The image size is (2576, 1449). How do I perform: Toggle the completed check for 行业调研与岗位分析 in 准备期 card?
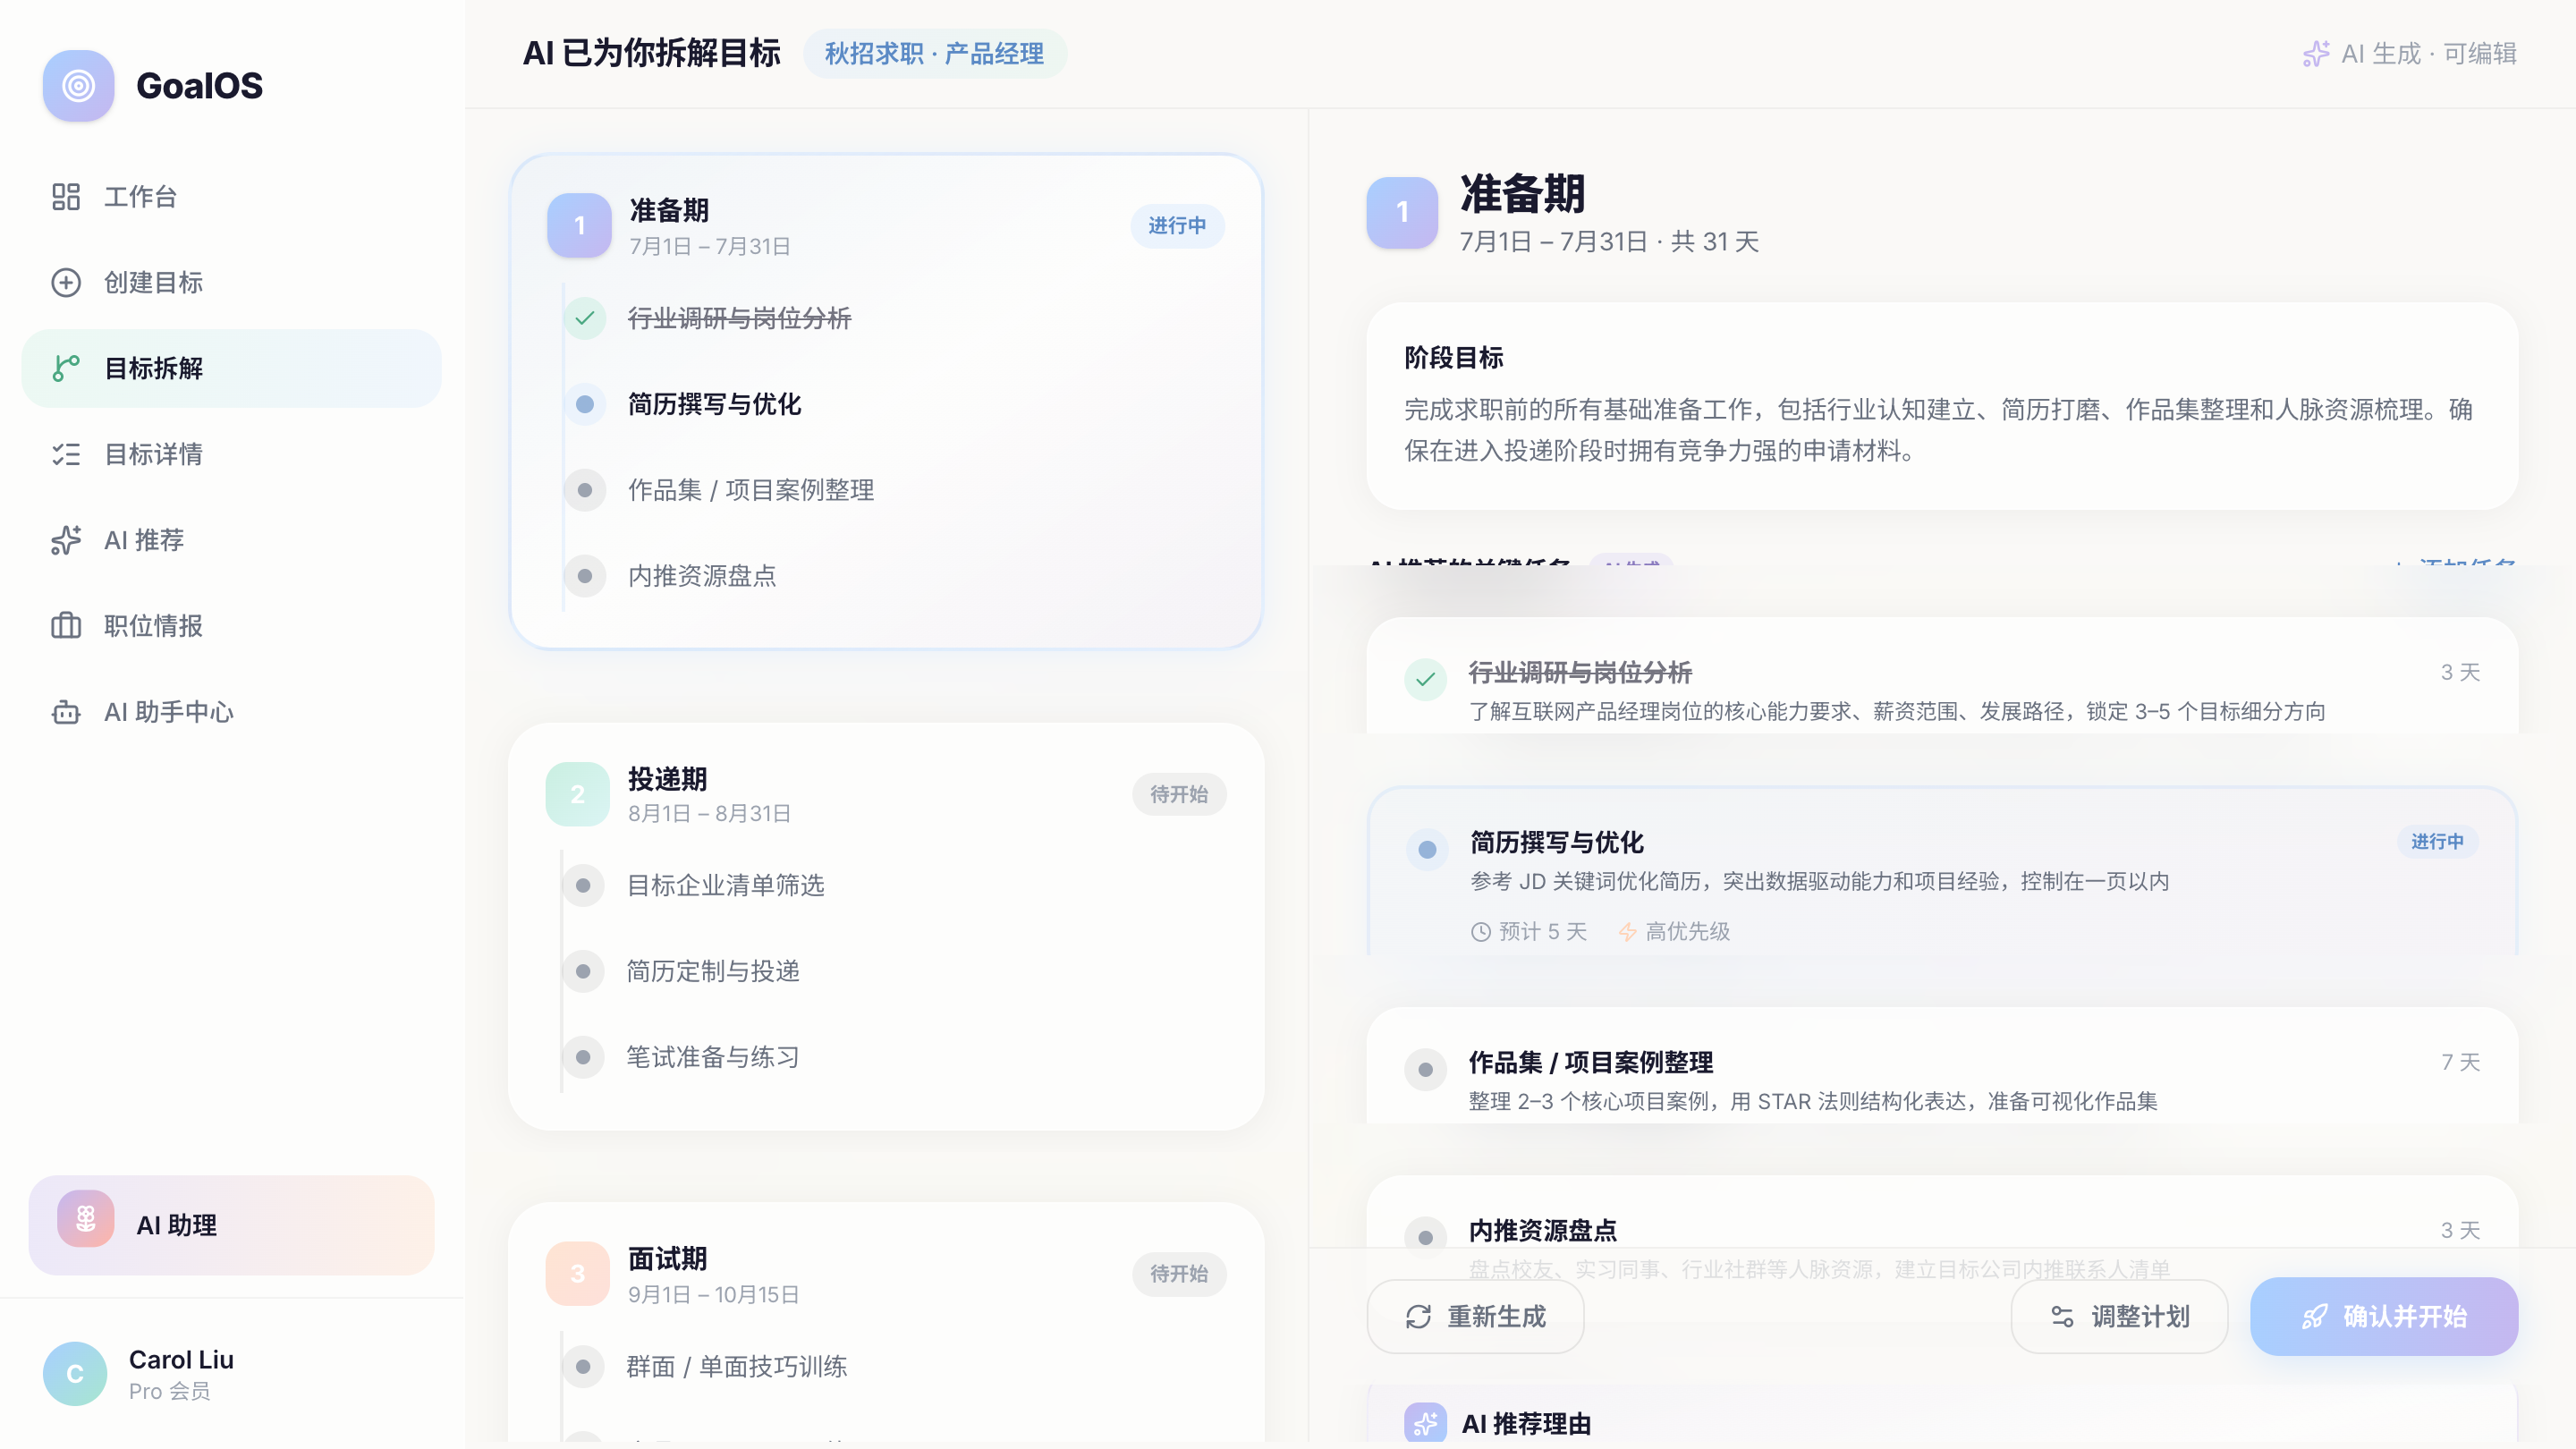[585, 319]
